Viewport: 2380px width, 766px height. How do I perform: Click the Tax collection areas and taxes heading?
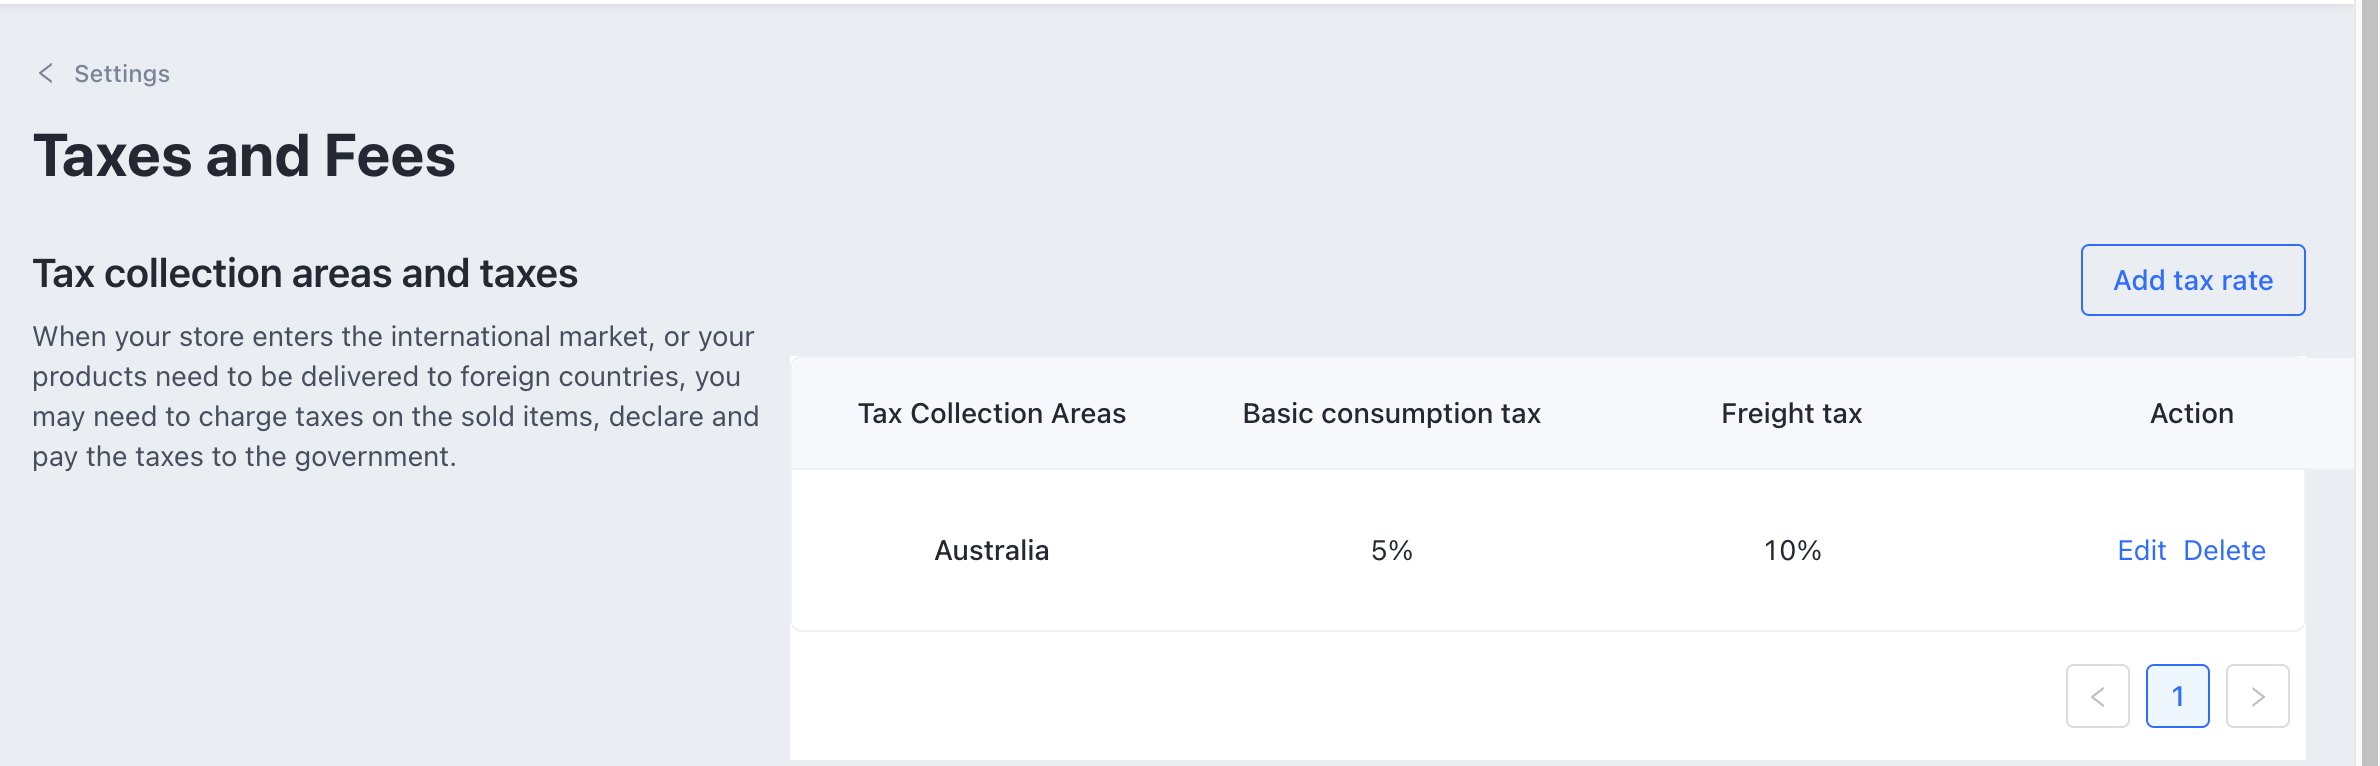pyautogui.click(x=305, y=274)
